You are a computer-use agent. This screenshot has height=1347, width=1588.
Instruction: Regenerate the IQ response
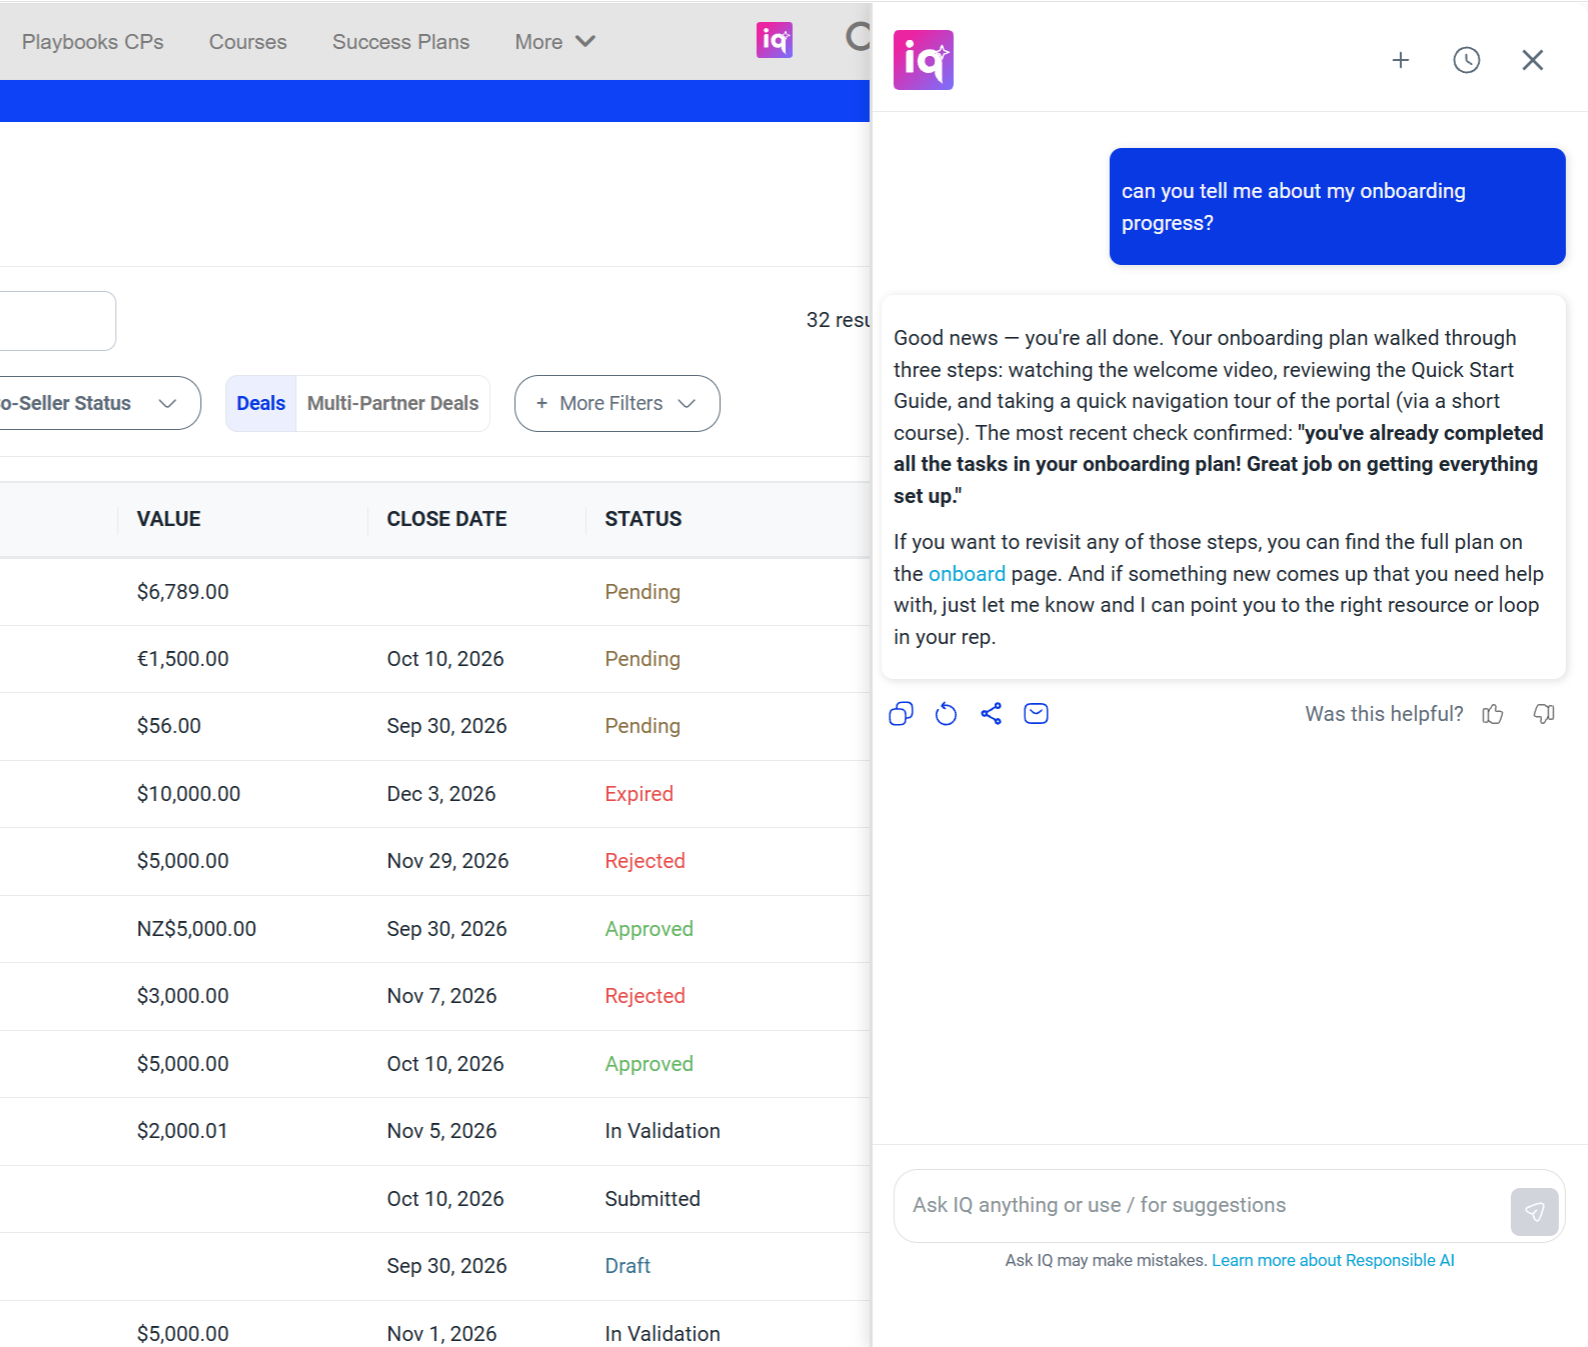pyautogui.click(x=946, y=714)
